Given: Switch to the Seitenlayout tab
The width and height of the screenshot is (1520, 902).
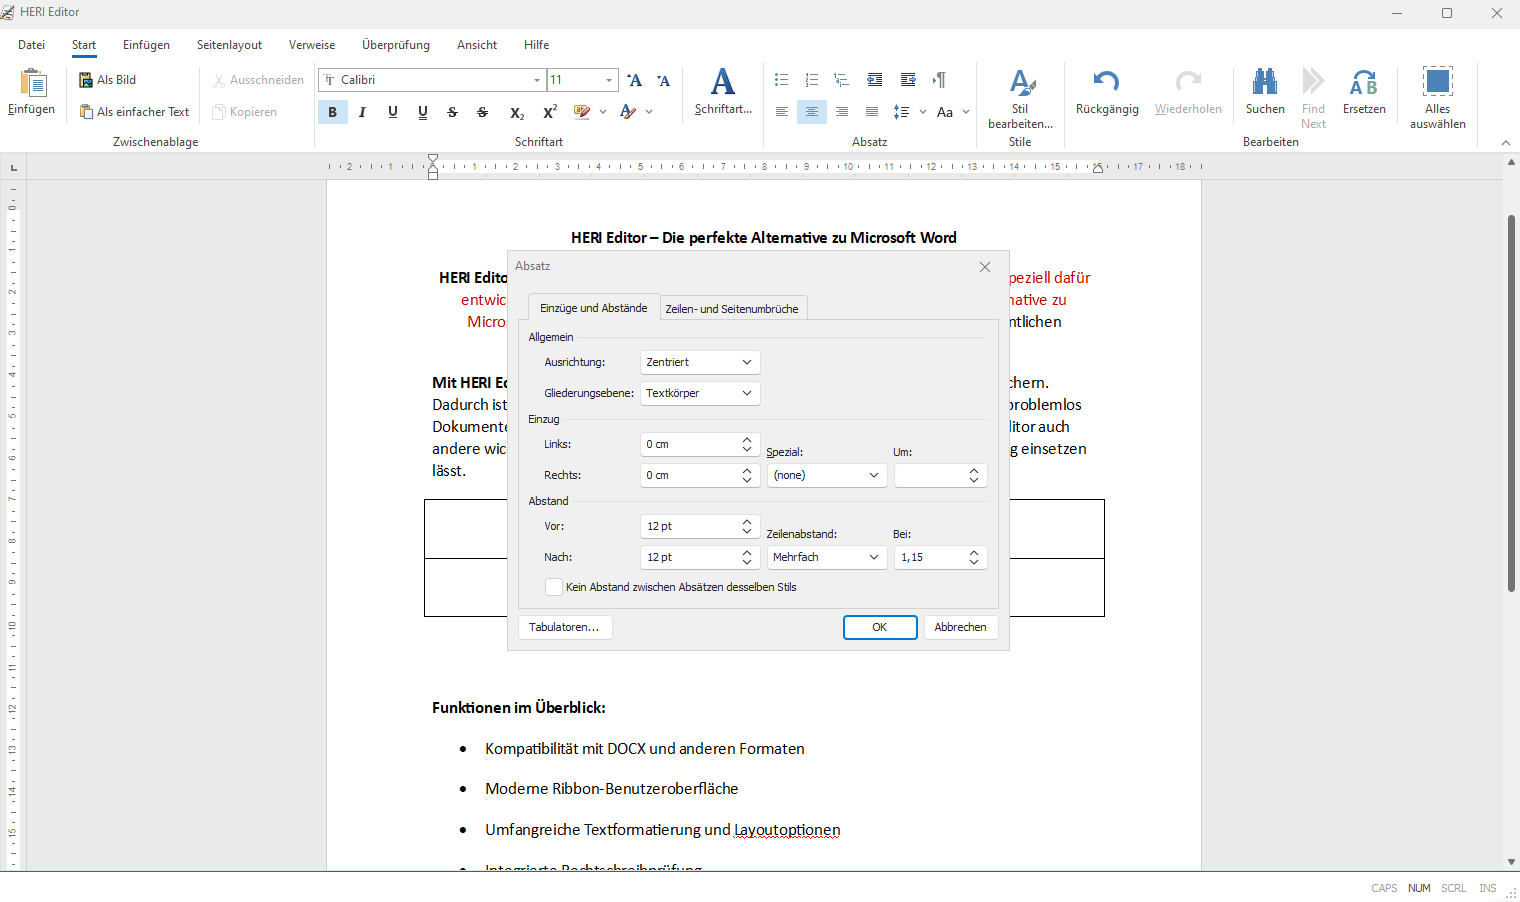Looking at the screenshot, I should click(229, 45).
